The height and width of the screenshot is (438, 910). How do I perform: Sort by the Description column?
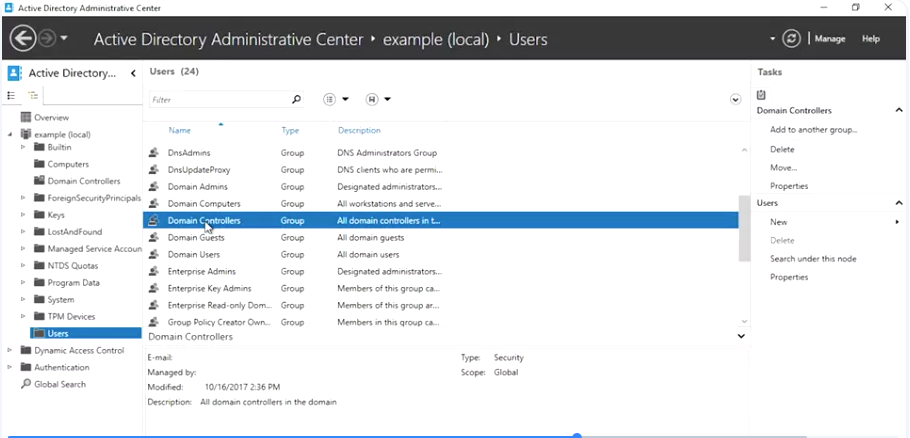(359, 131)
